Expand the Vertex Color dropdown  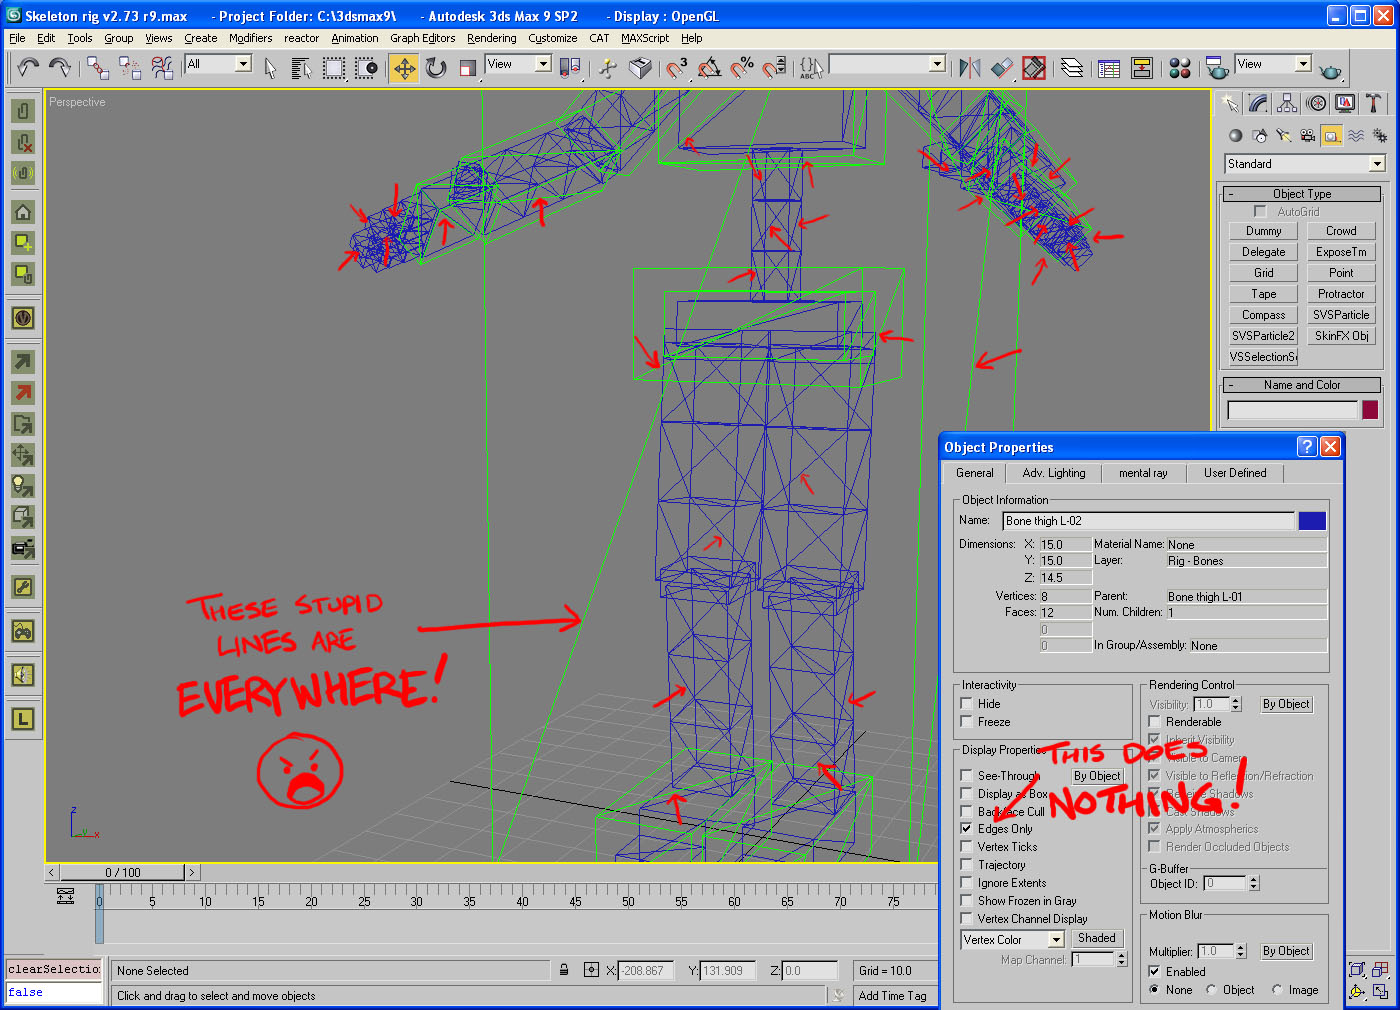[1056, 940]
